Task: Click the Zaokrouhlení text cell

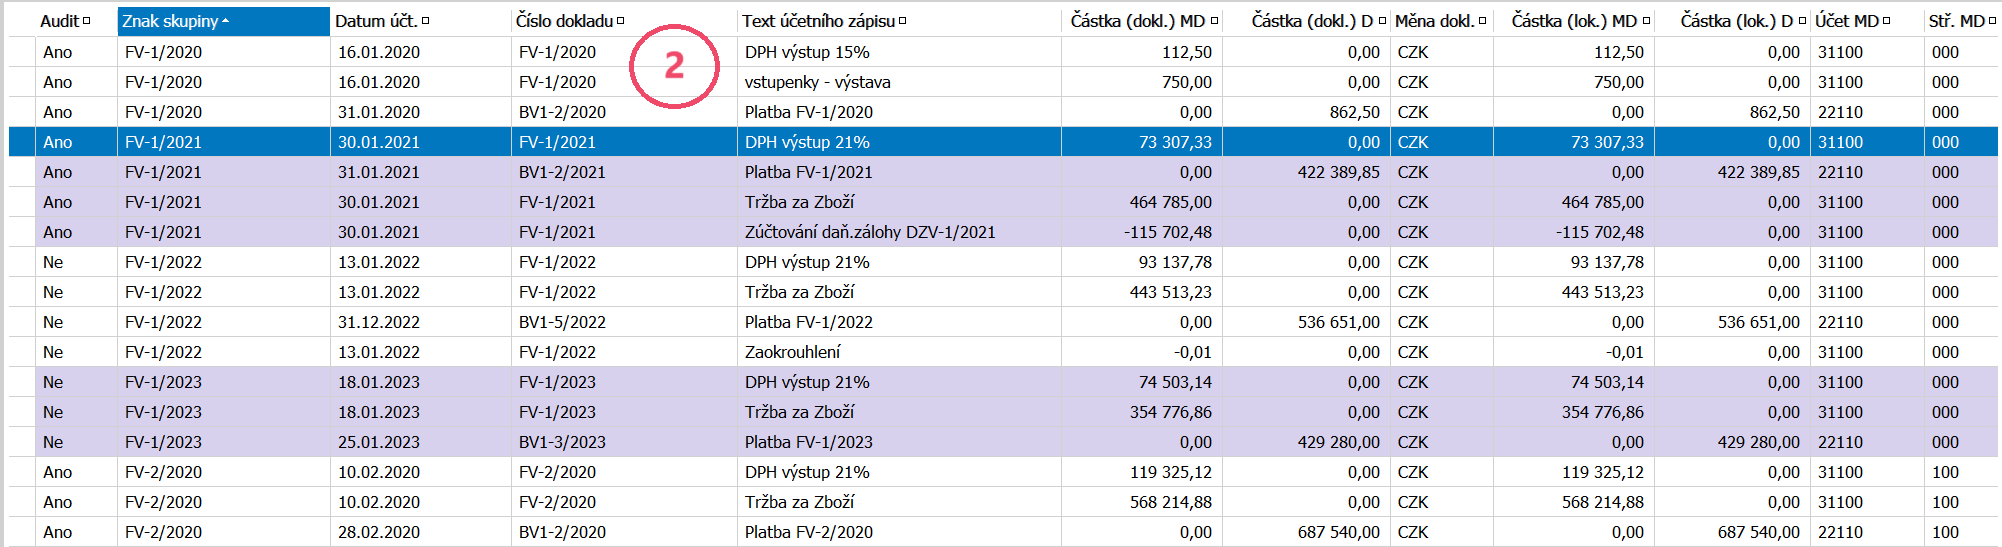Action: [792, 352]
